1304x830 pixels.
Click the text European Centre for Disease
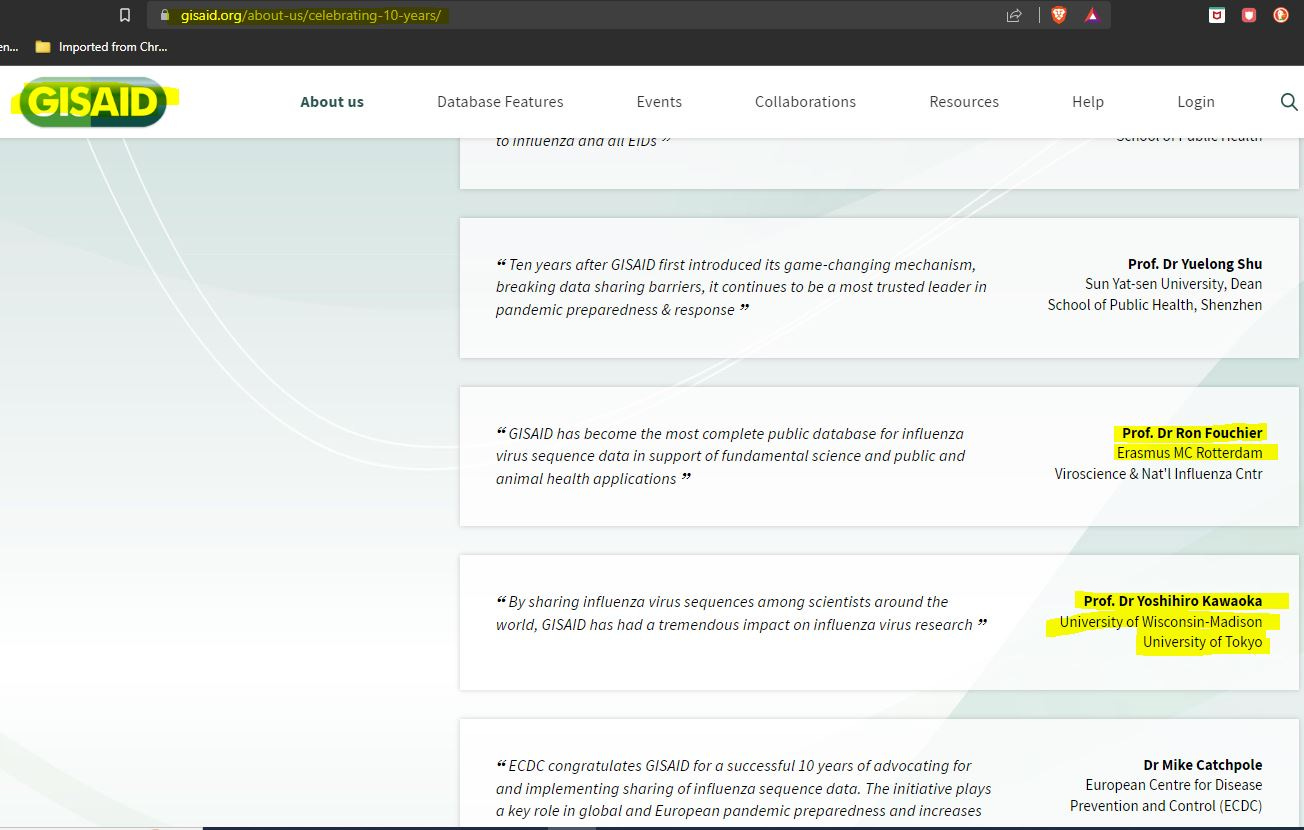[x=1174, y=785]
